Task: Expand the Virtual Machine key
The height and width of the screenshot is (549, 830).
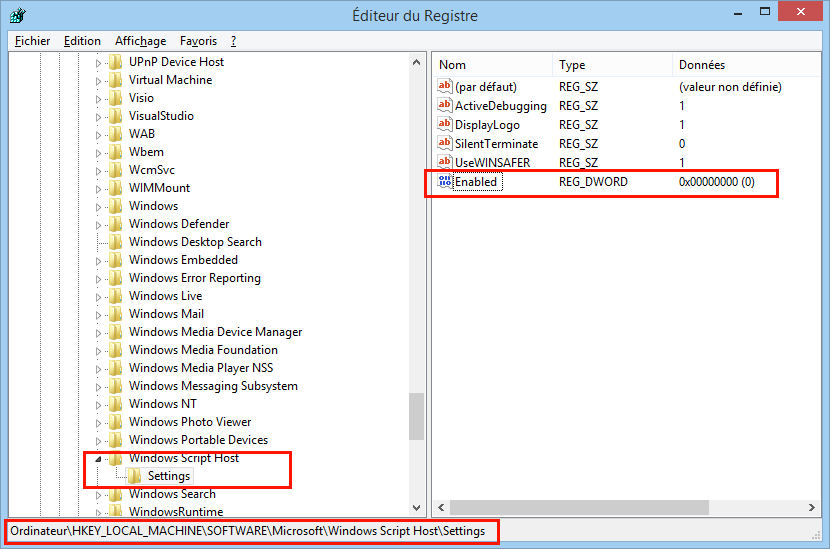Action: pos(98,81)
